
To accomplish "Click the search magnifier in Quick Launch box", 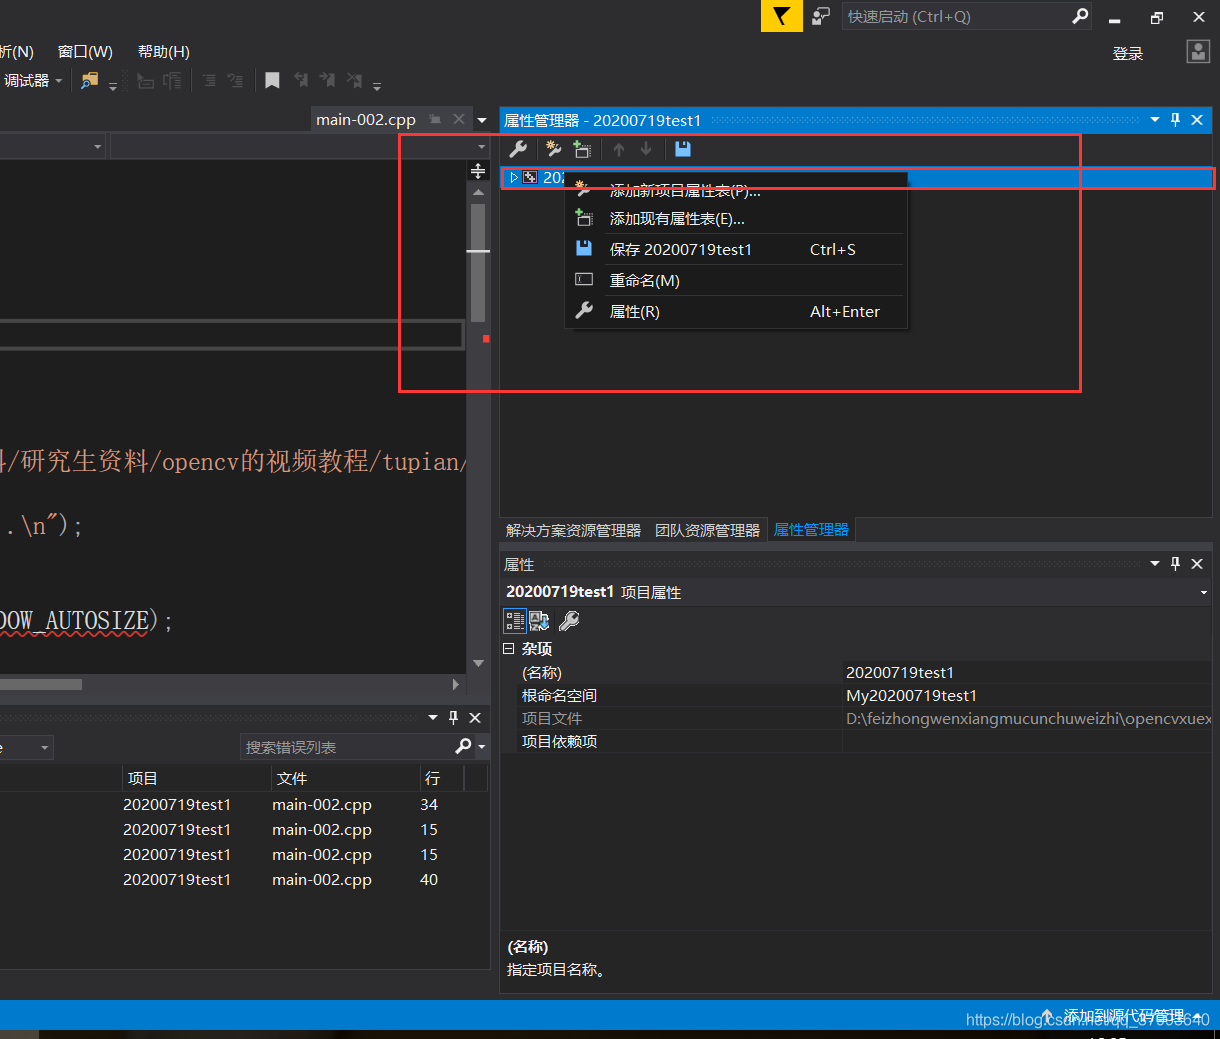I will (x=1079, y=16).
